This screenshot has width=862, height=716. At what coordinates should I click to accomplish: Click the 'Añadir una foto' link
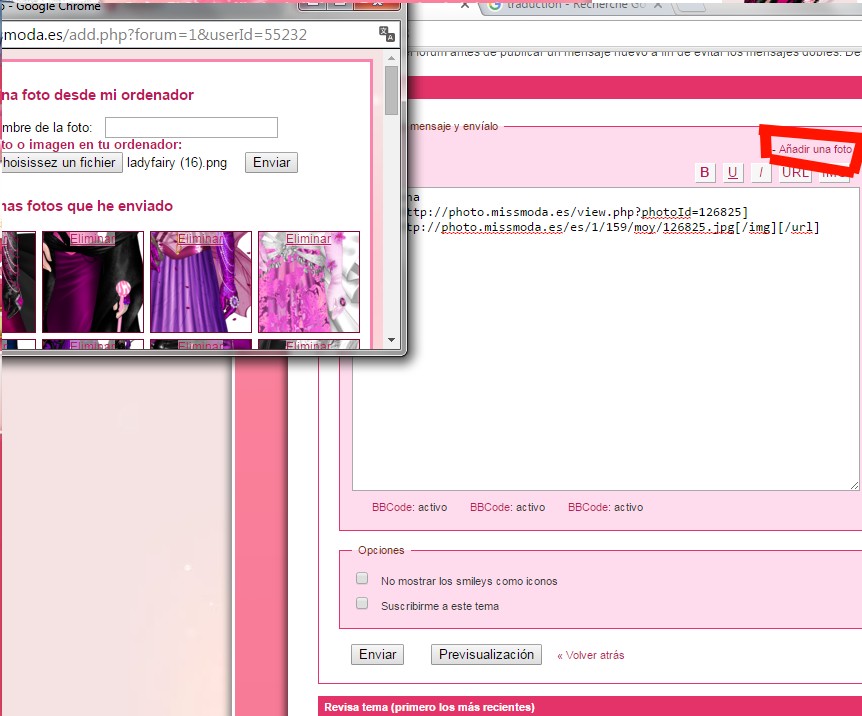click(815, 149)
